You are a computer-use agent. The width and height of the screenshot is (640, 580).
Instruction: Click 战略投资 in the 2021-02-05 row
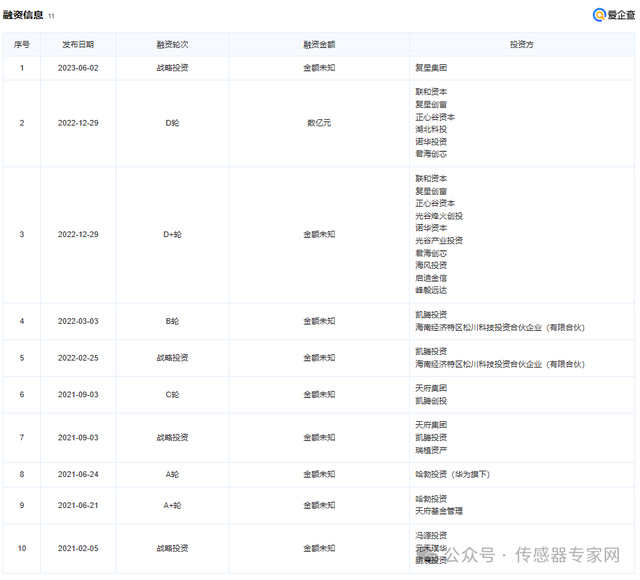(172, 548)
